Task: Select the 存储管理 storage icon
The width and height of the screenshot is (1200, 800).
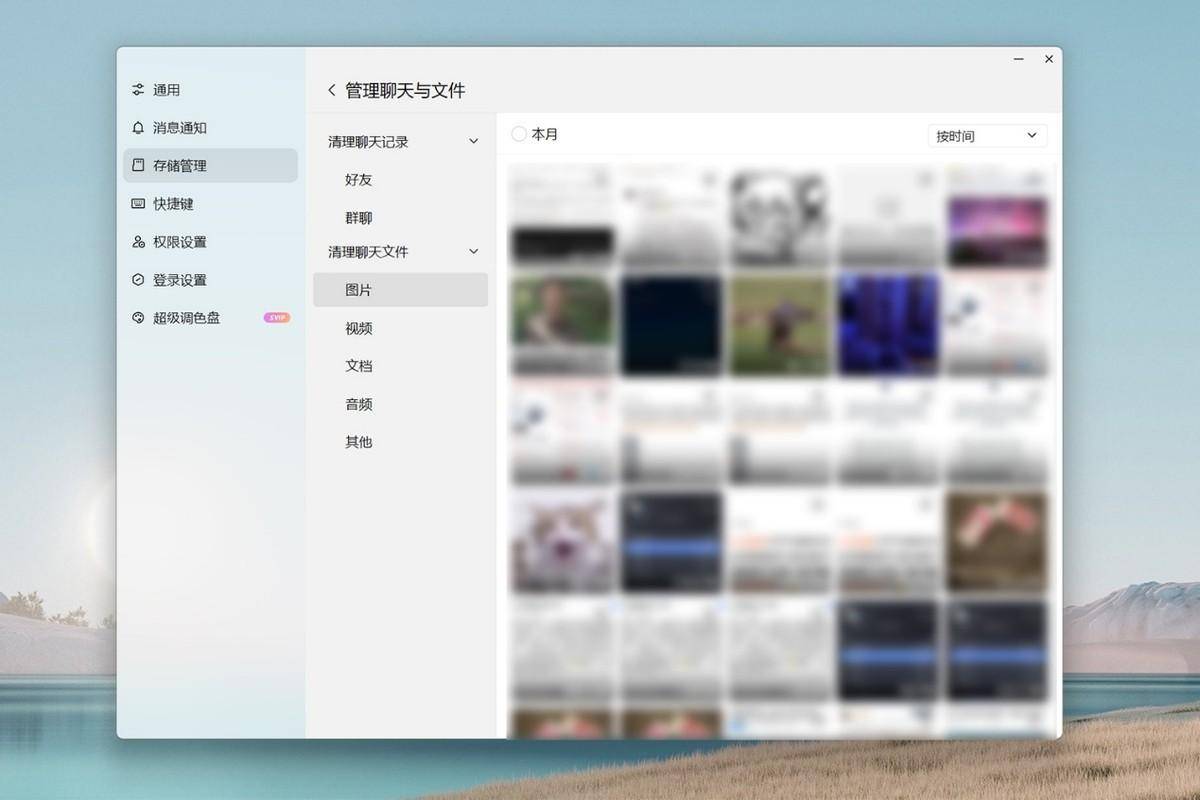Action: tap(138, 165)
